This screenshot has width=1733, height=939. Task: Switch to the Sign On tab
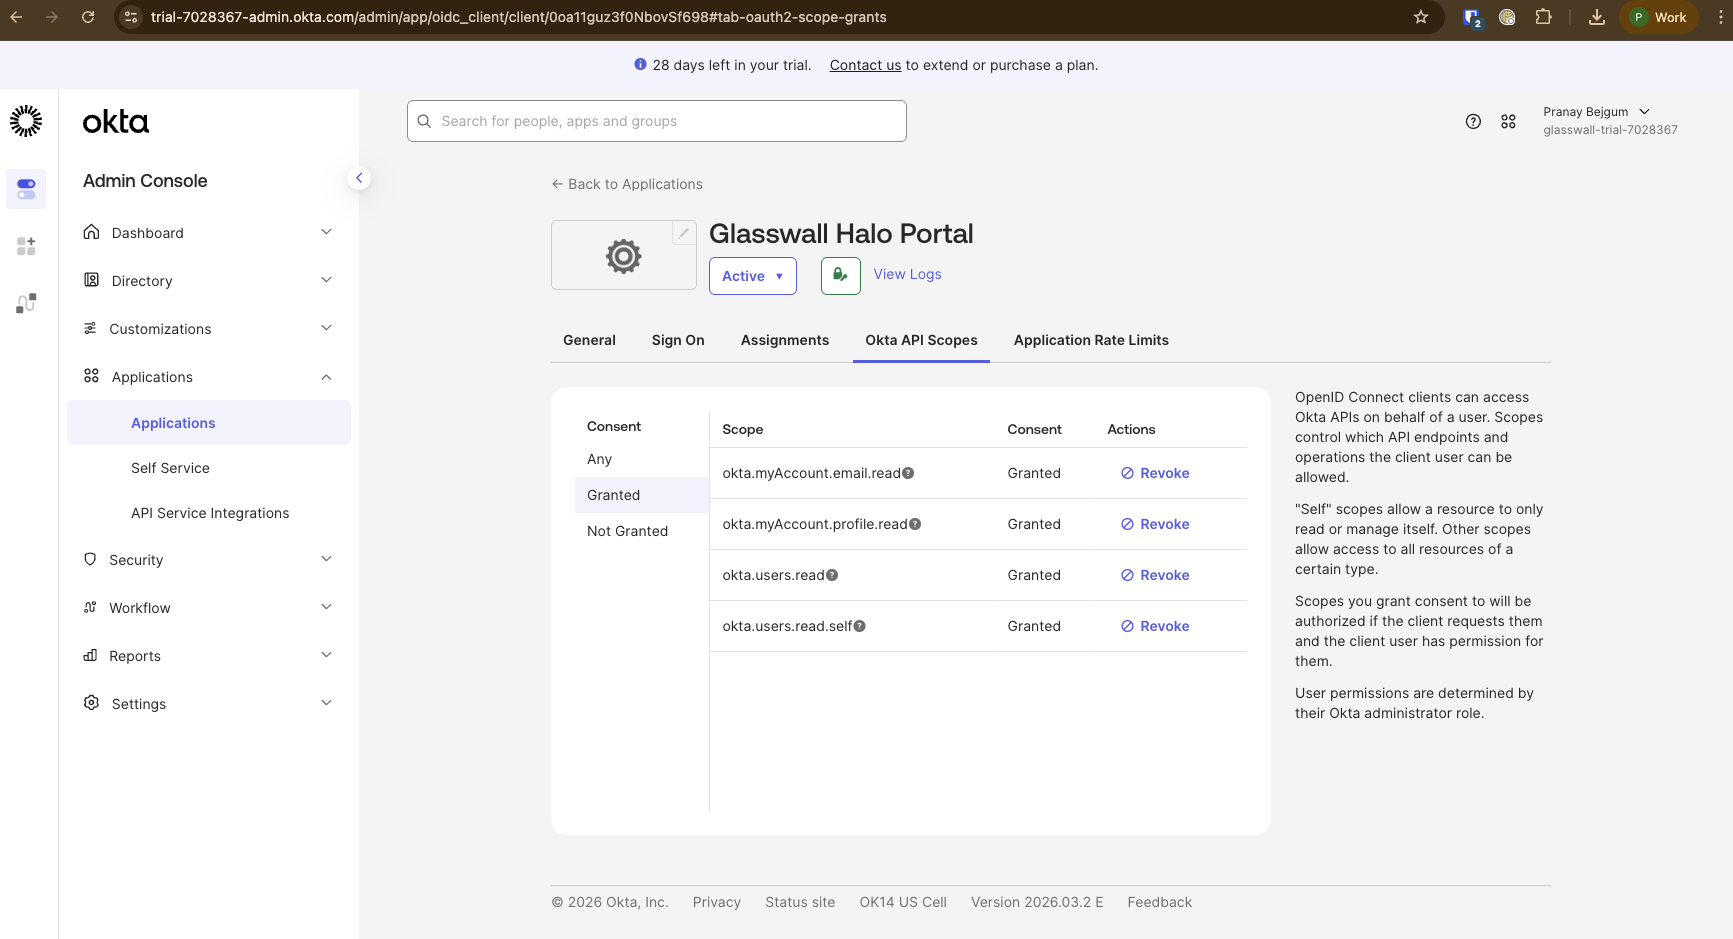point(678,340)
